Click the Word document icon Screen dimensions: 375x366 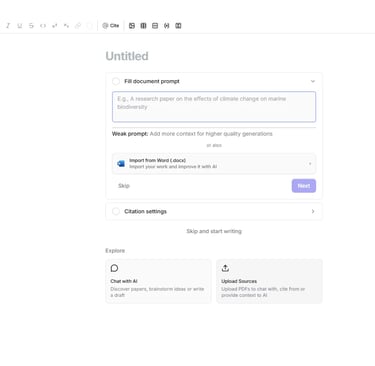pos(121,164)
